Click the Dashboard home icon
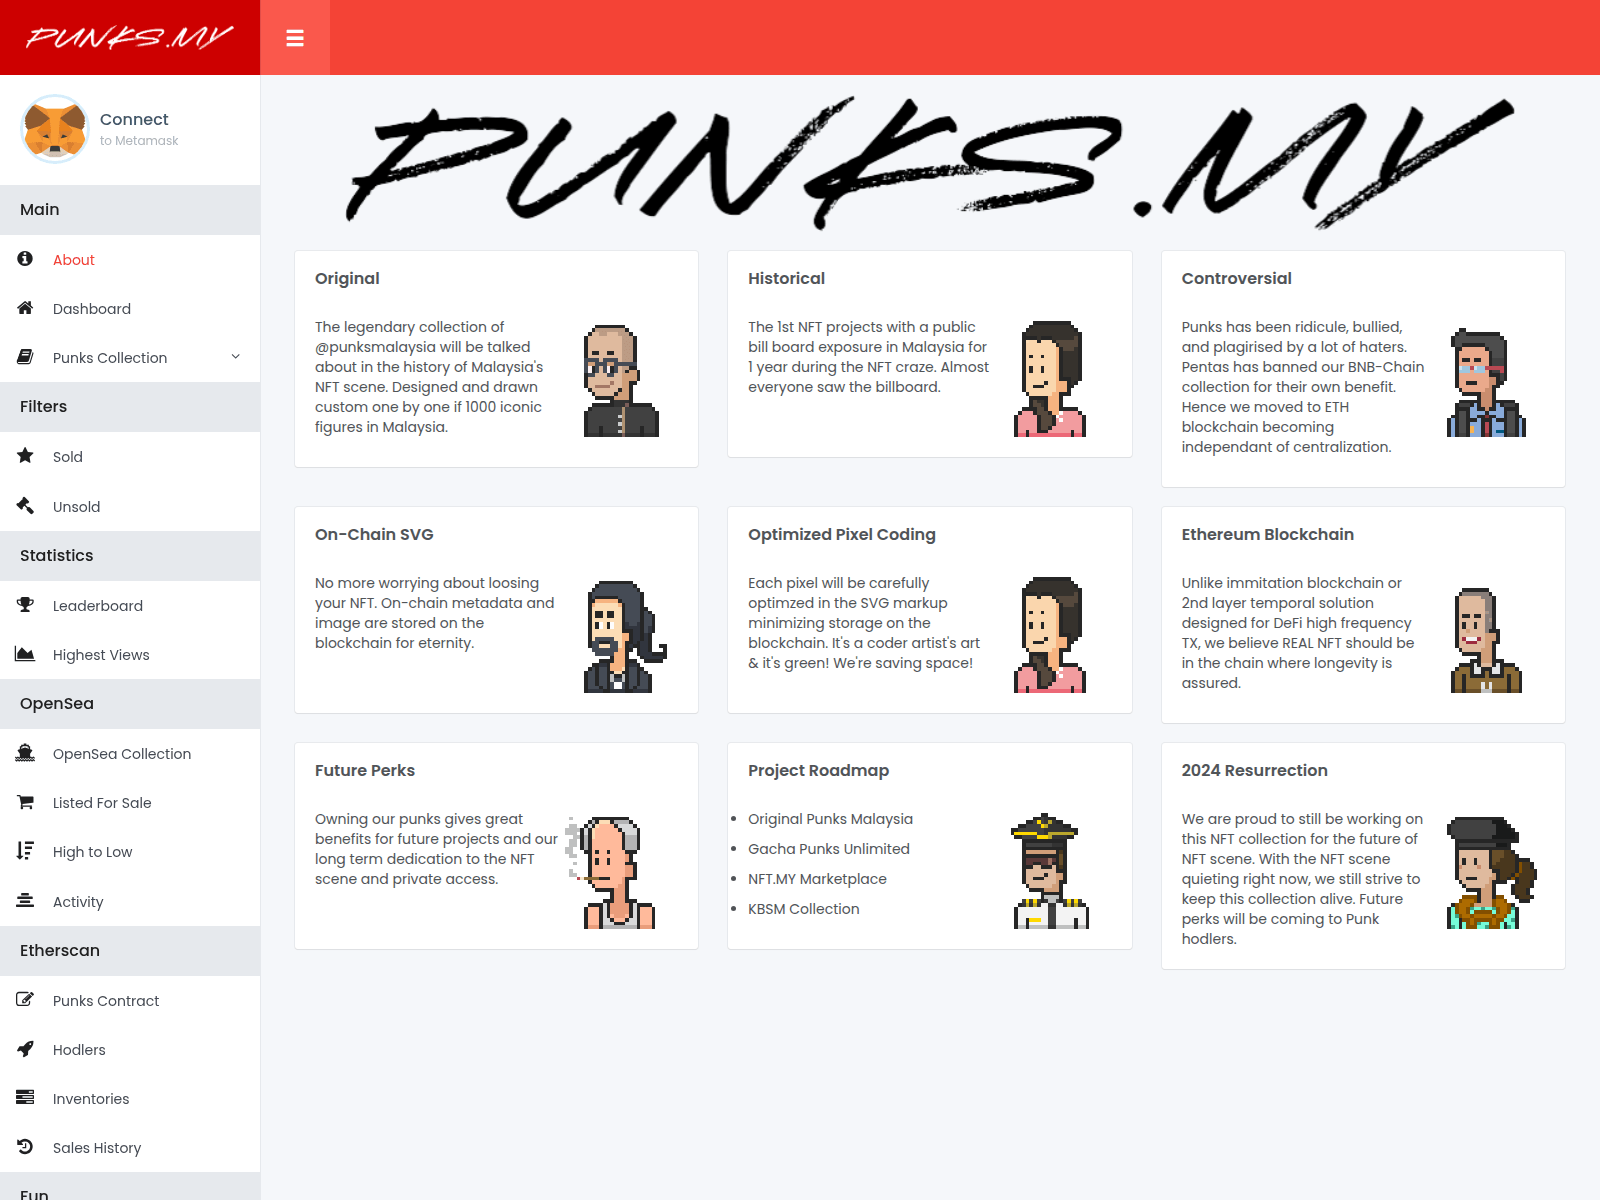The height and width of the screenshot is (1200, 1600). pyautogui.click(x=25, y=308)
